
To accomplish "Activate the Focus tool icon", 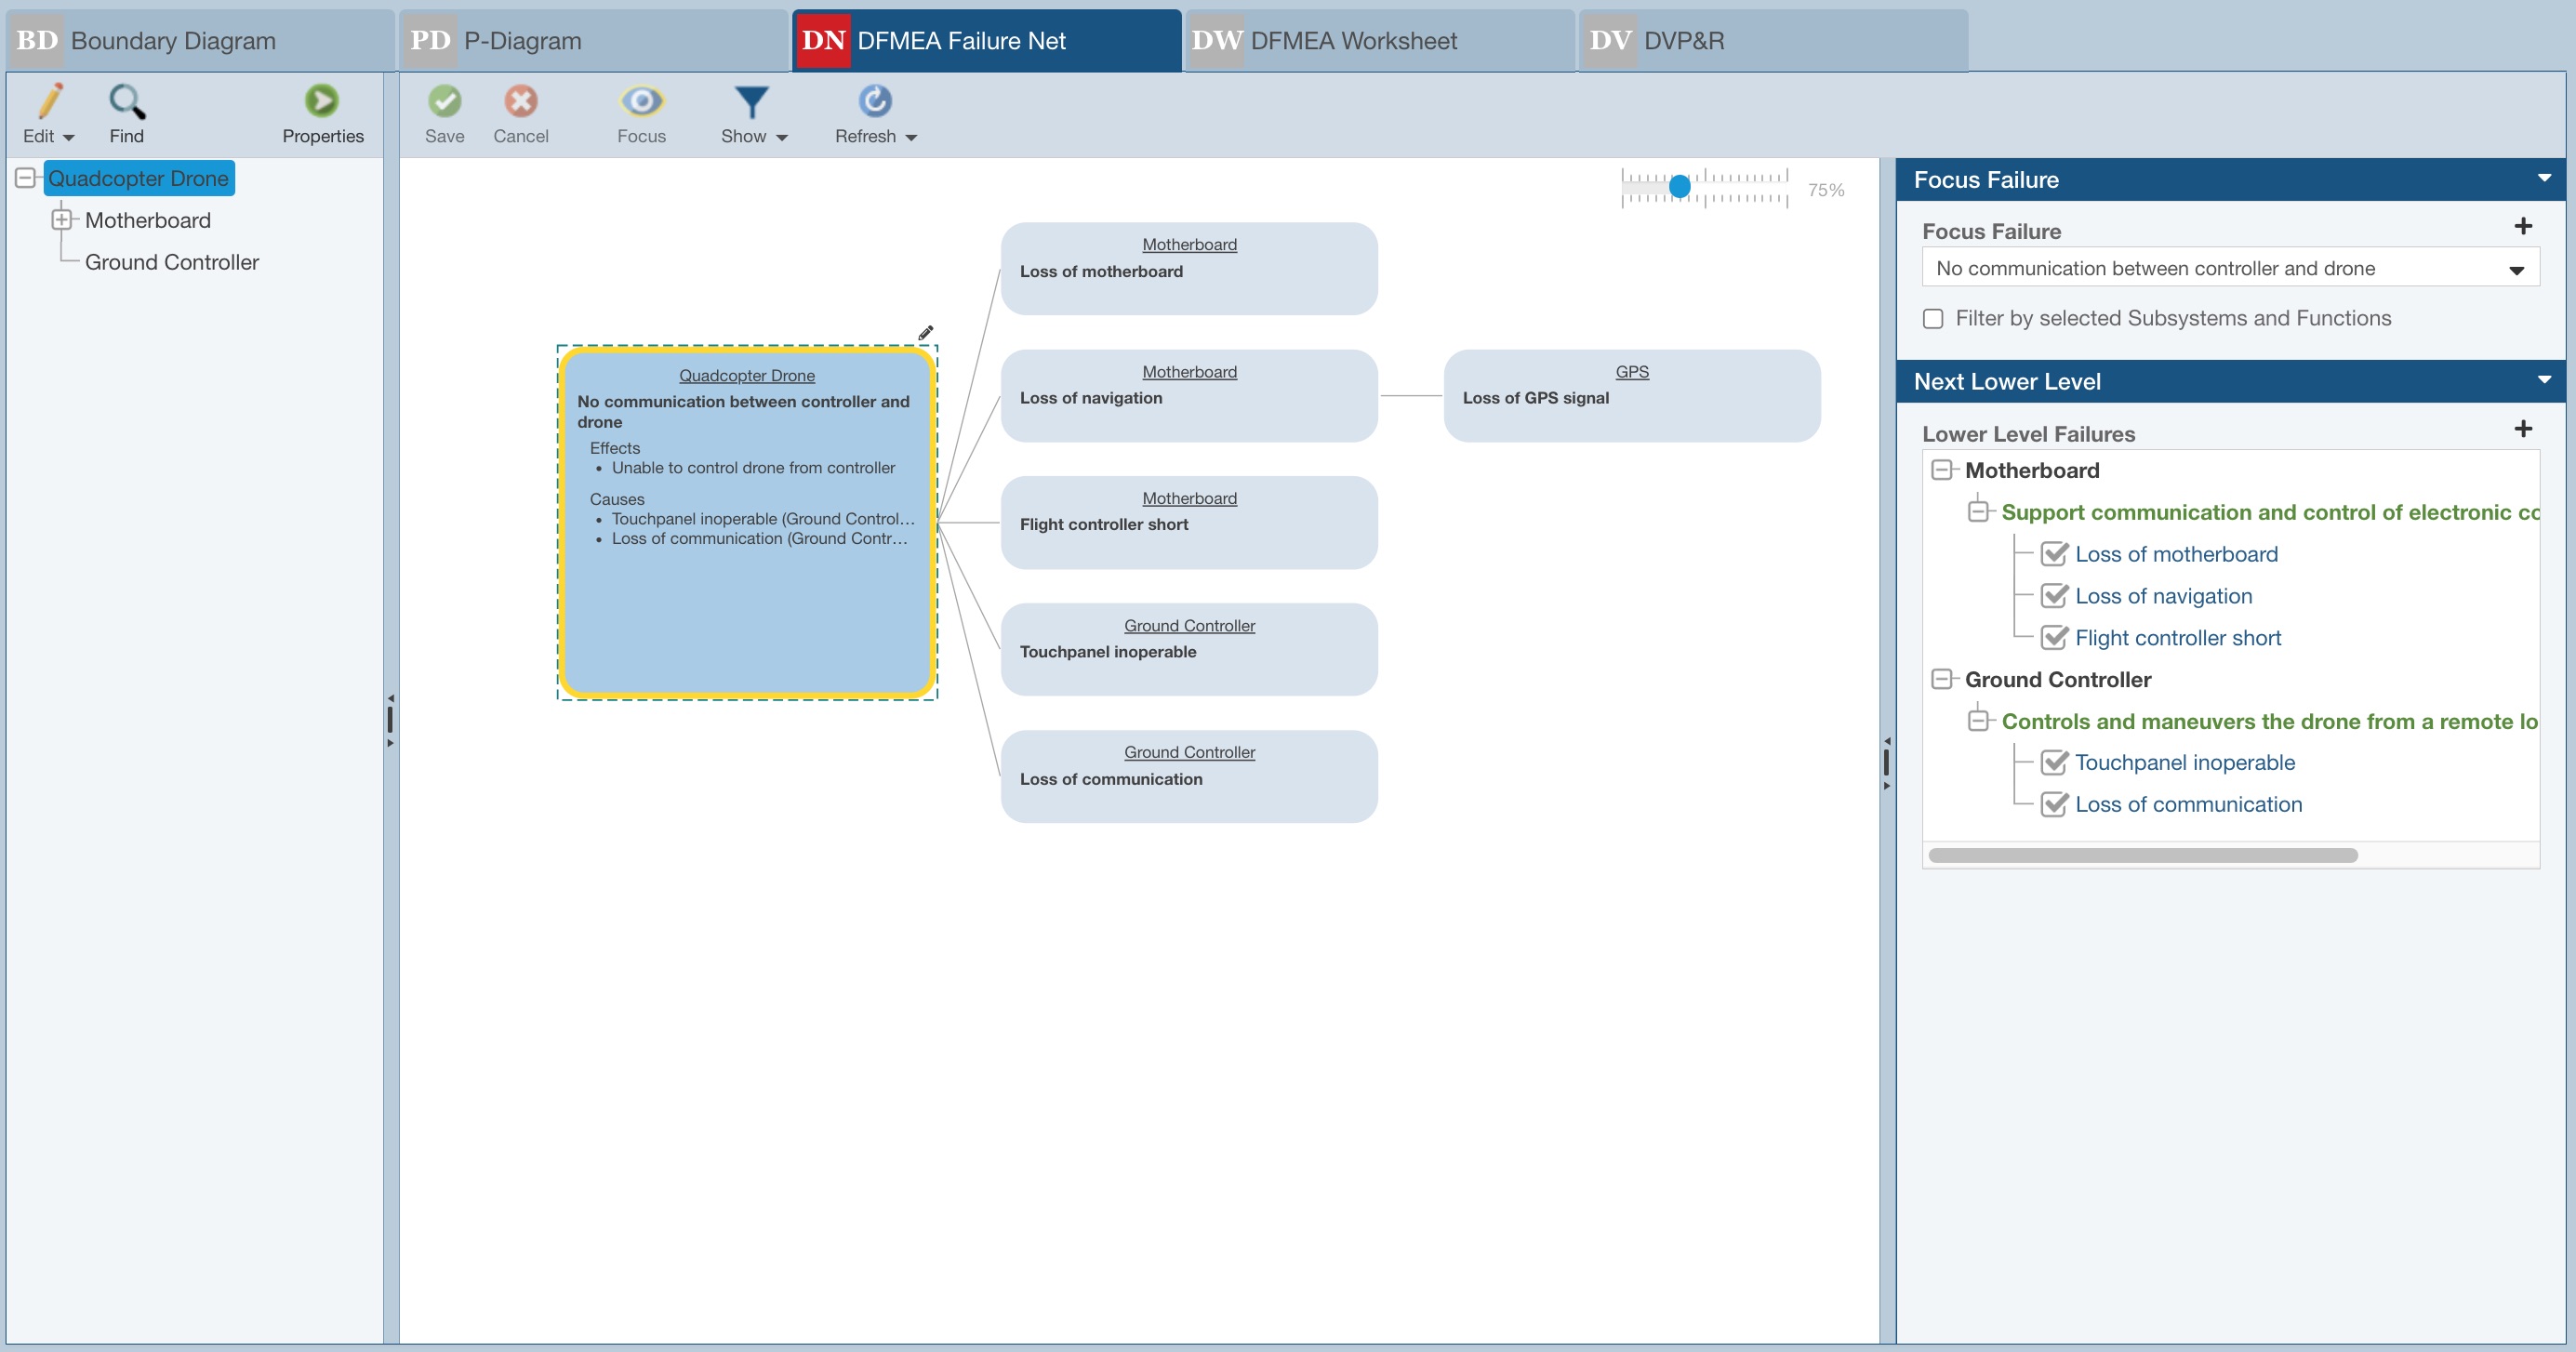I will [641, 101].
